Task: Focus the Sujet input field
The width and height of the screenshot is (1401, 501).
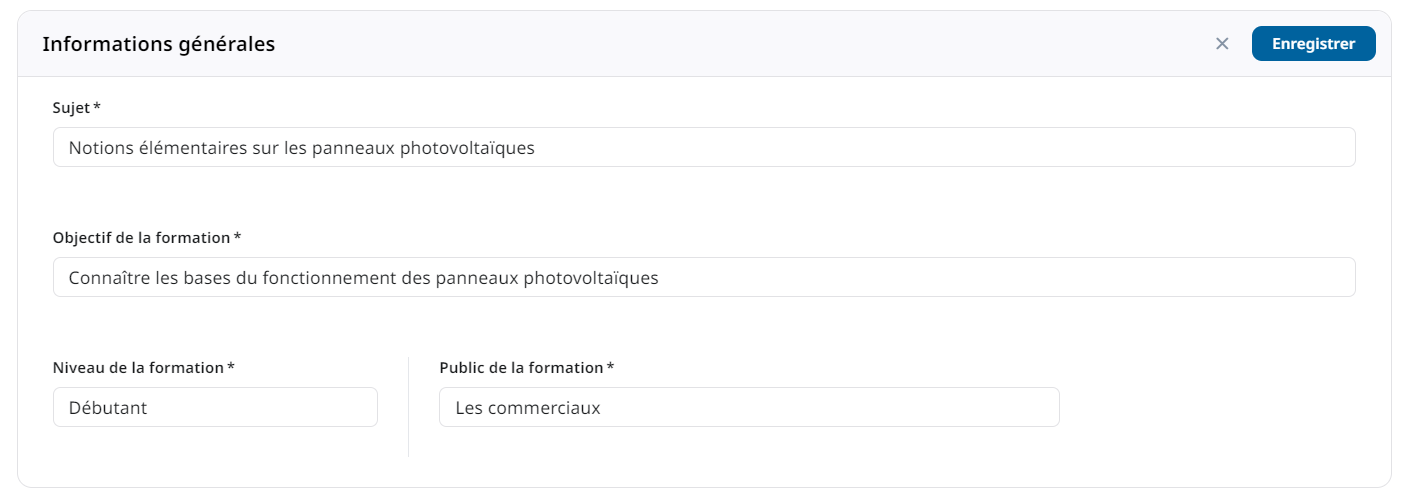Action: coord(900,147)
